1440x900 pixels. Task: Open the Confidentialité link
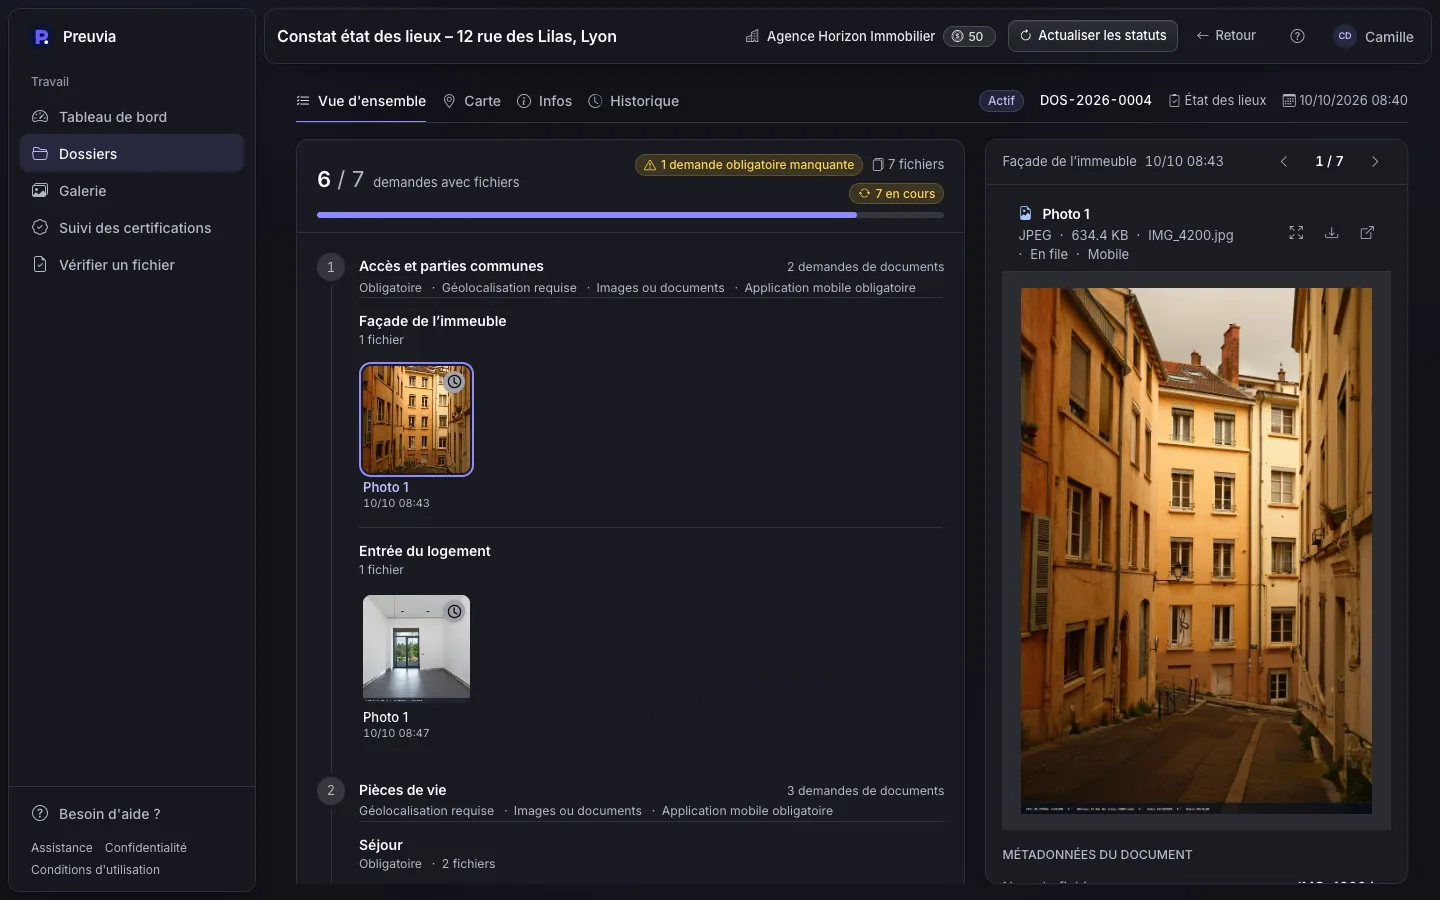click(x=146, y=848)
